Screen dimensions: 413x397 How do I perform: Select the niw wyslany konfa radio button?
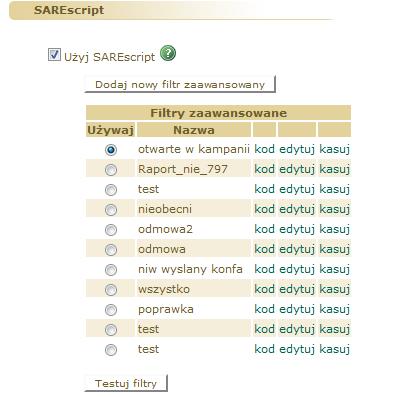(111, 270)
